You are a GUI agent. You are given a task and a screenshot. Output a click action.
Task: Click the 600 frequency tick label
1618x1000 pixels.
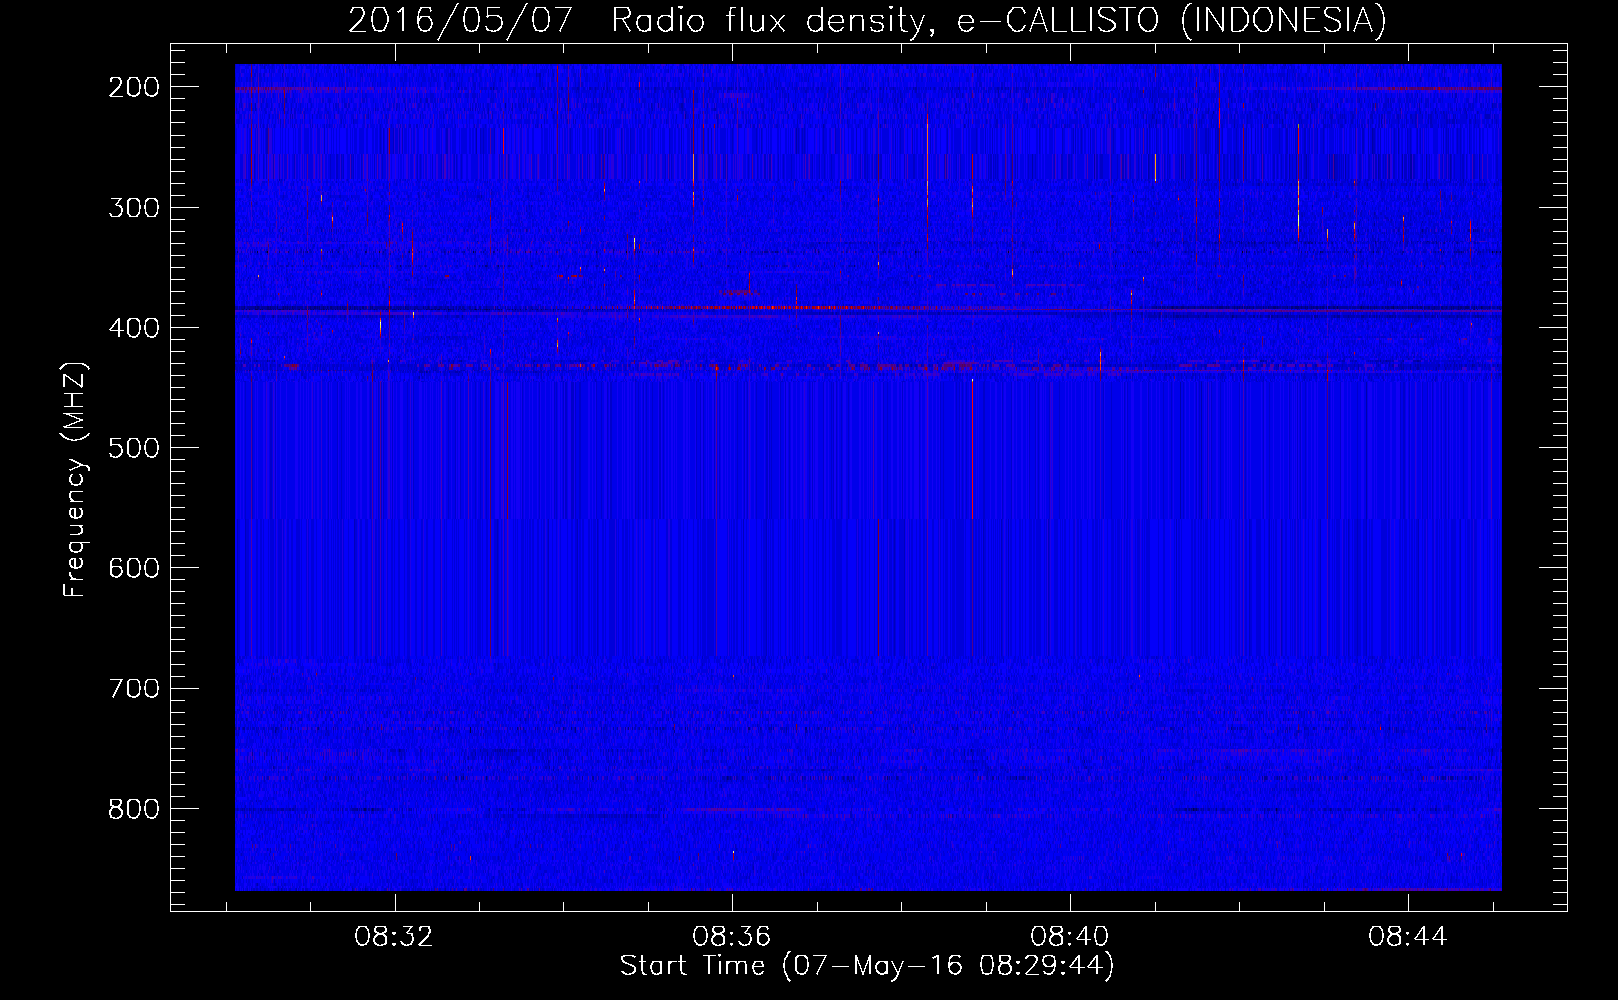134,568
